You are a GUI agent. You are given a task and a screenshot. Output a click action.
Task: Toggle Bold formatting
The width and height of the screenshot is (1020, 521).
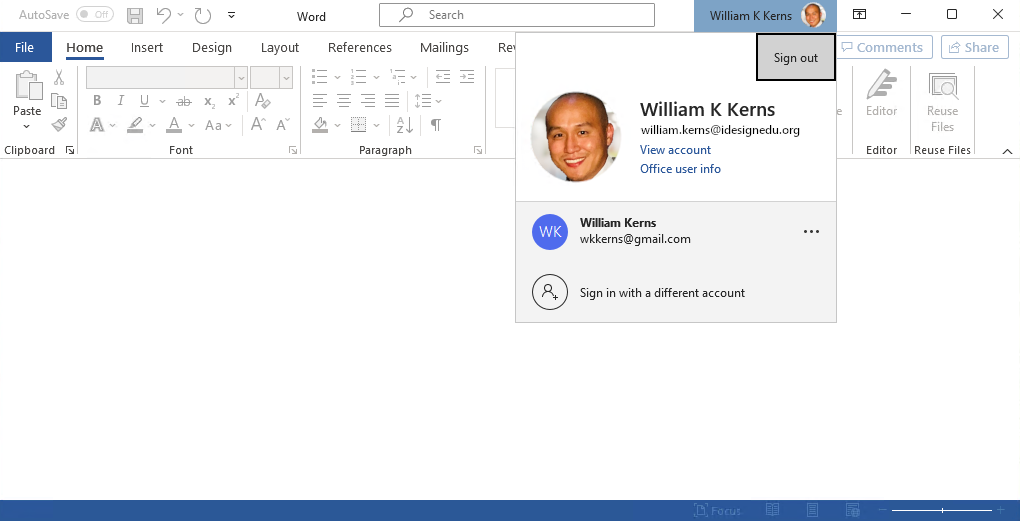pyautogui.click(x=97, y=101)
